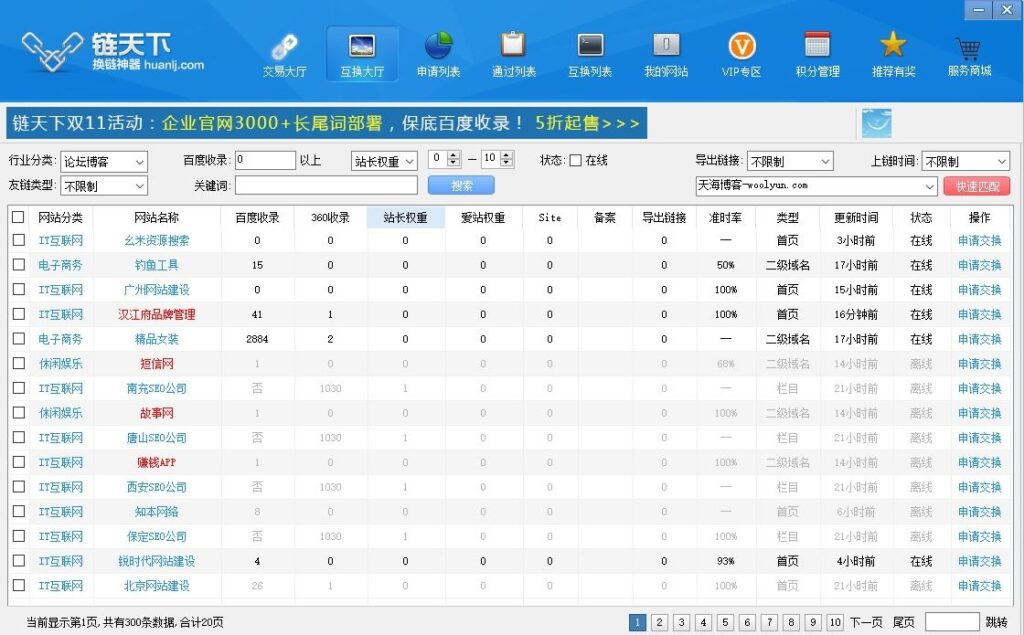Check the row for 汉江商品牌管理
The width and height of the screenshot is (1024, 635).
pyautogui.click(x=18, y=314)
